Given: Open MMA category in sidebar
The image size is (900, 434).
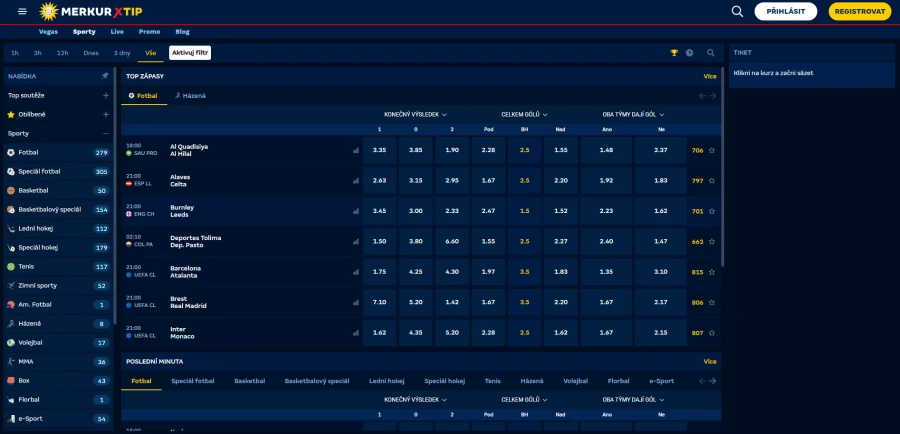Looking at the screenshot, I should (58, 362).
